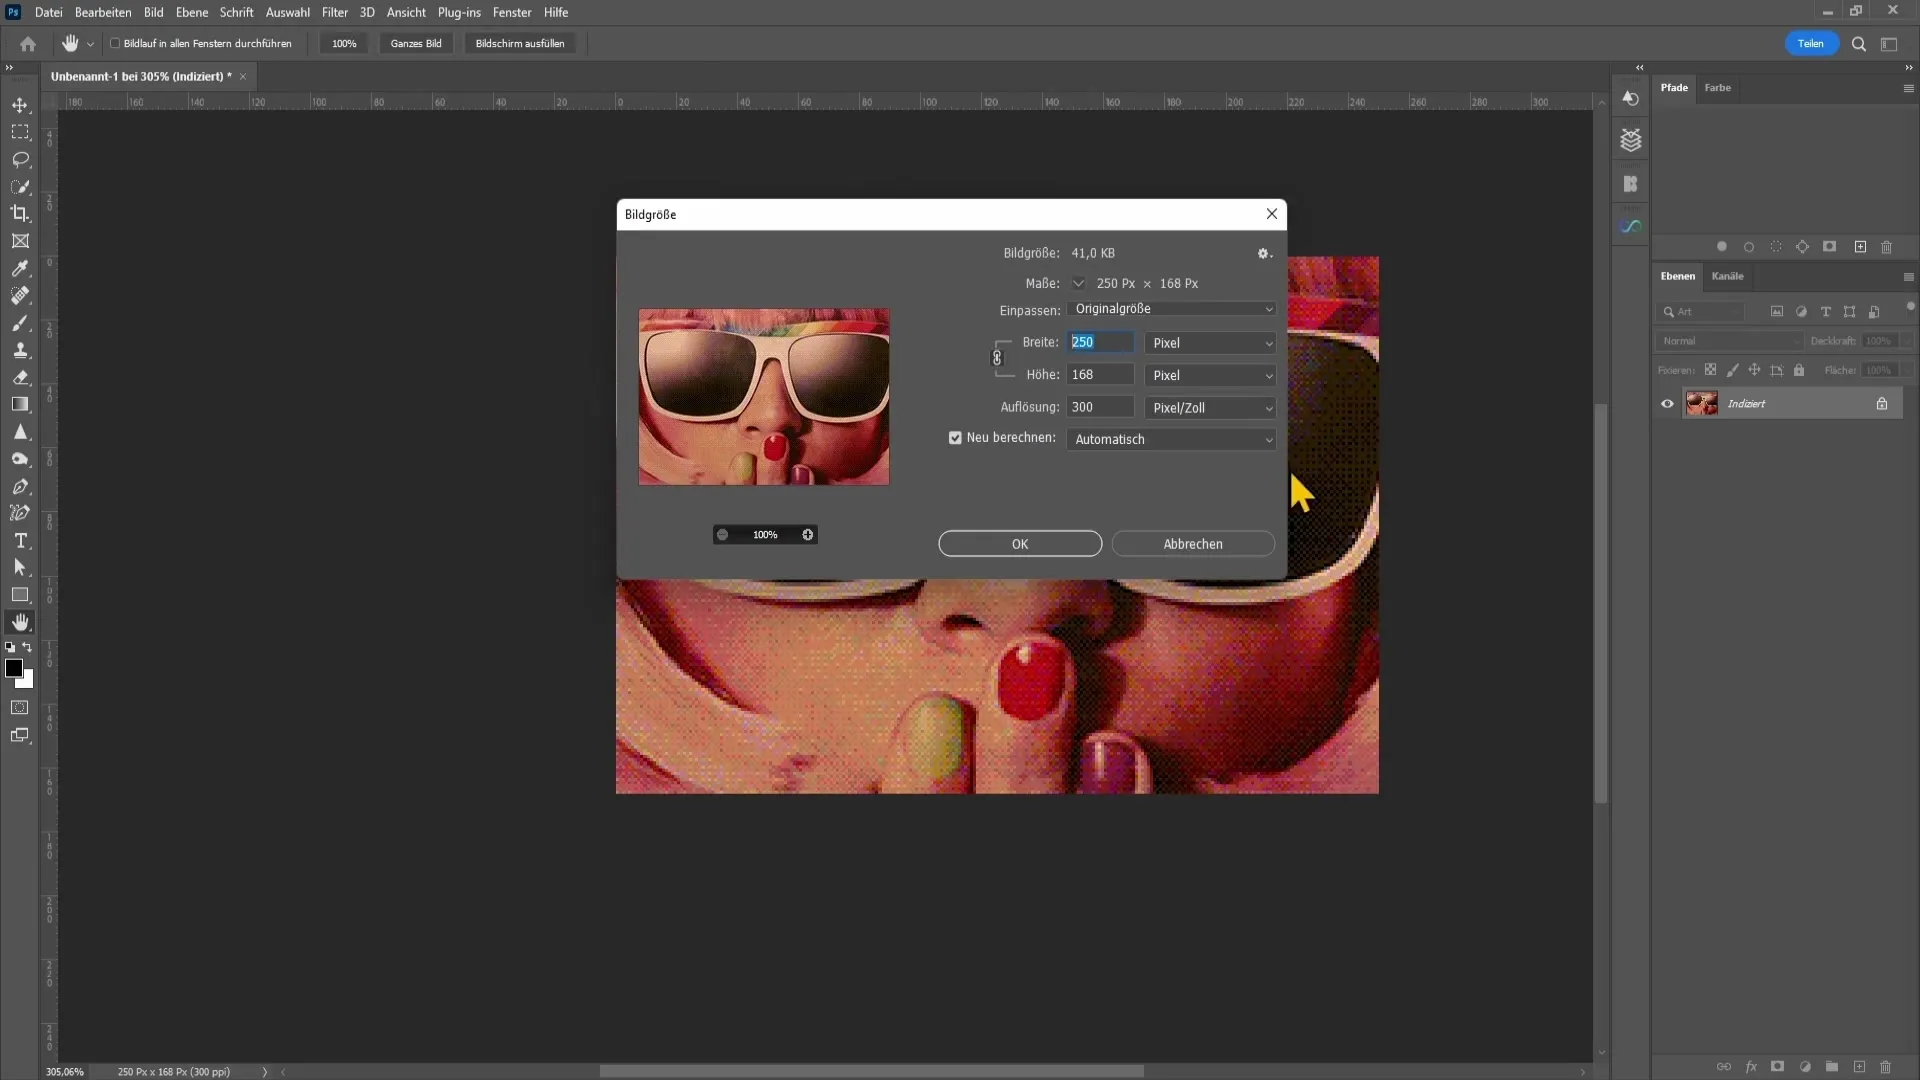
Task: Click the lock icon on Indiziert layer
Action: pyautogui.click(x=1882, y=404)
